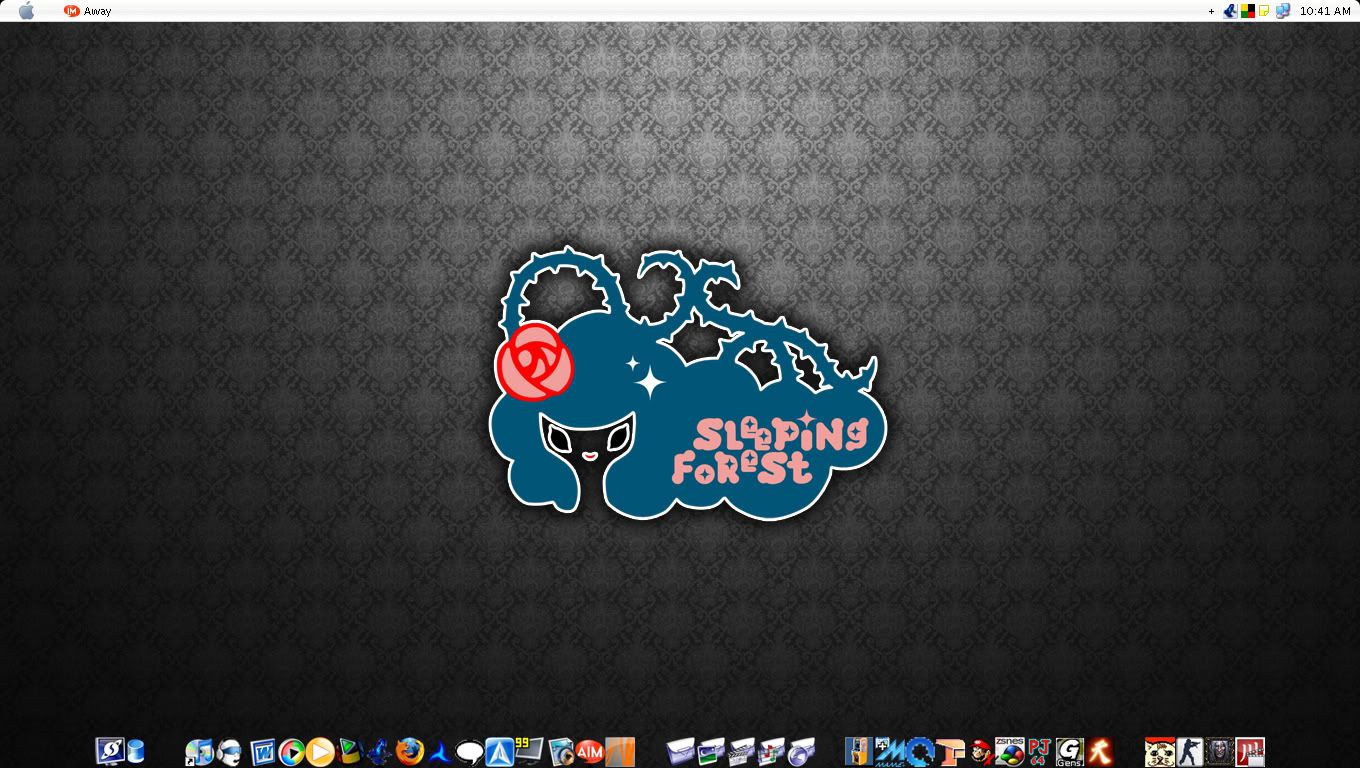Image resolution: width=1360 pixels, height=768 pixels.
Task: Launch the glowing orange running-figure icon
Action: [x=1100, y=751]
